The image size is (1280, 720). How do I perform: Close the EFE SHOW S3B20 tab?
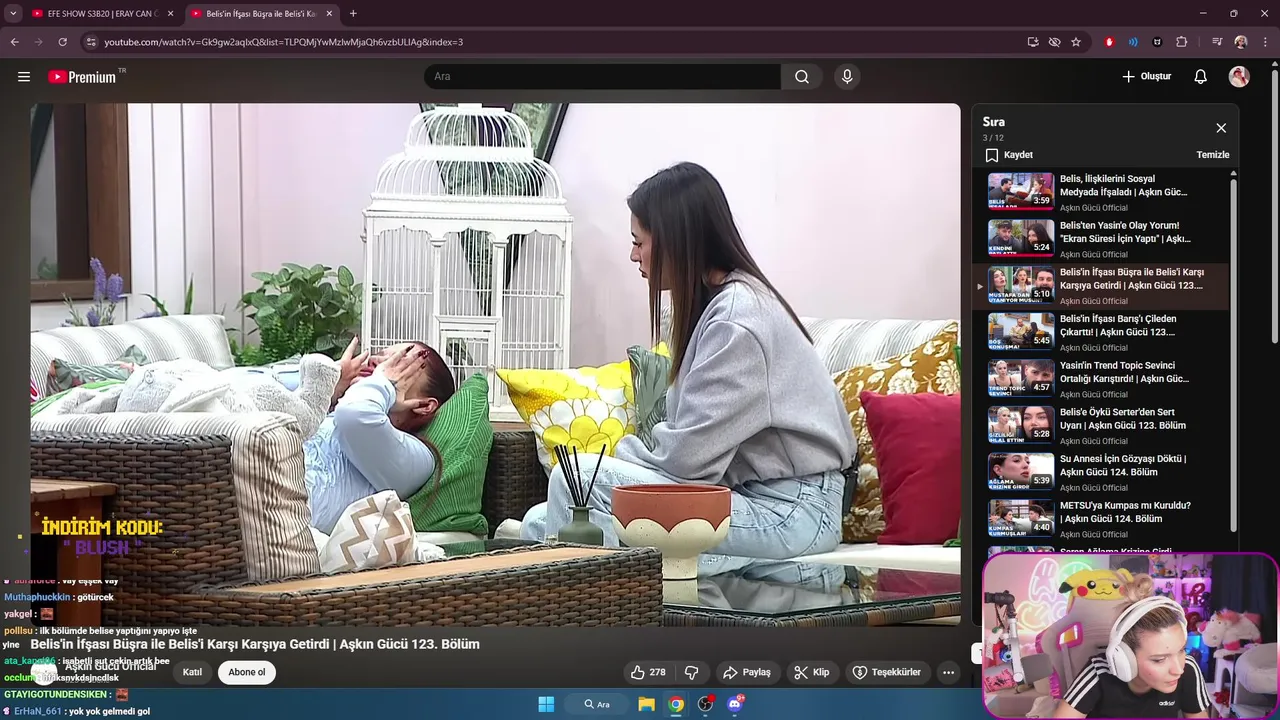pos(170,14)
